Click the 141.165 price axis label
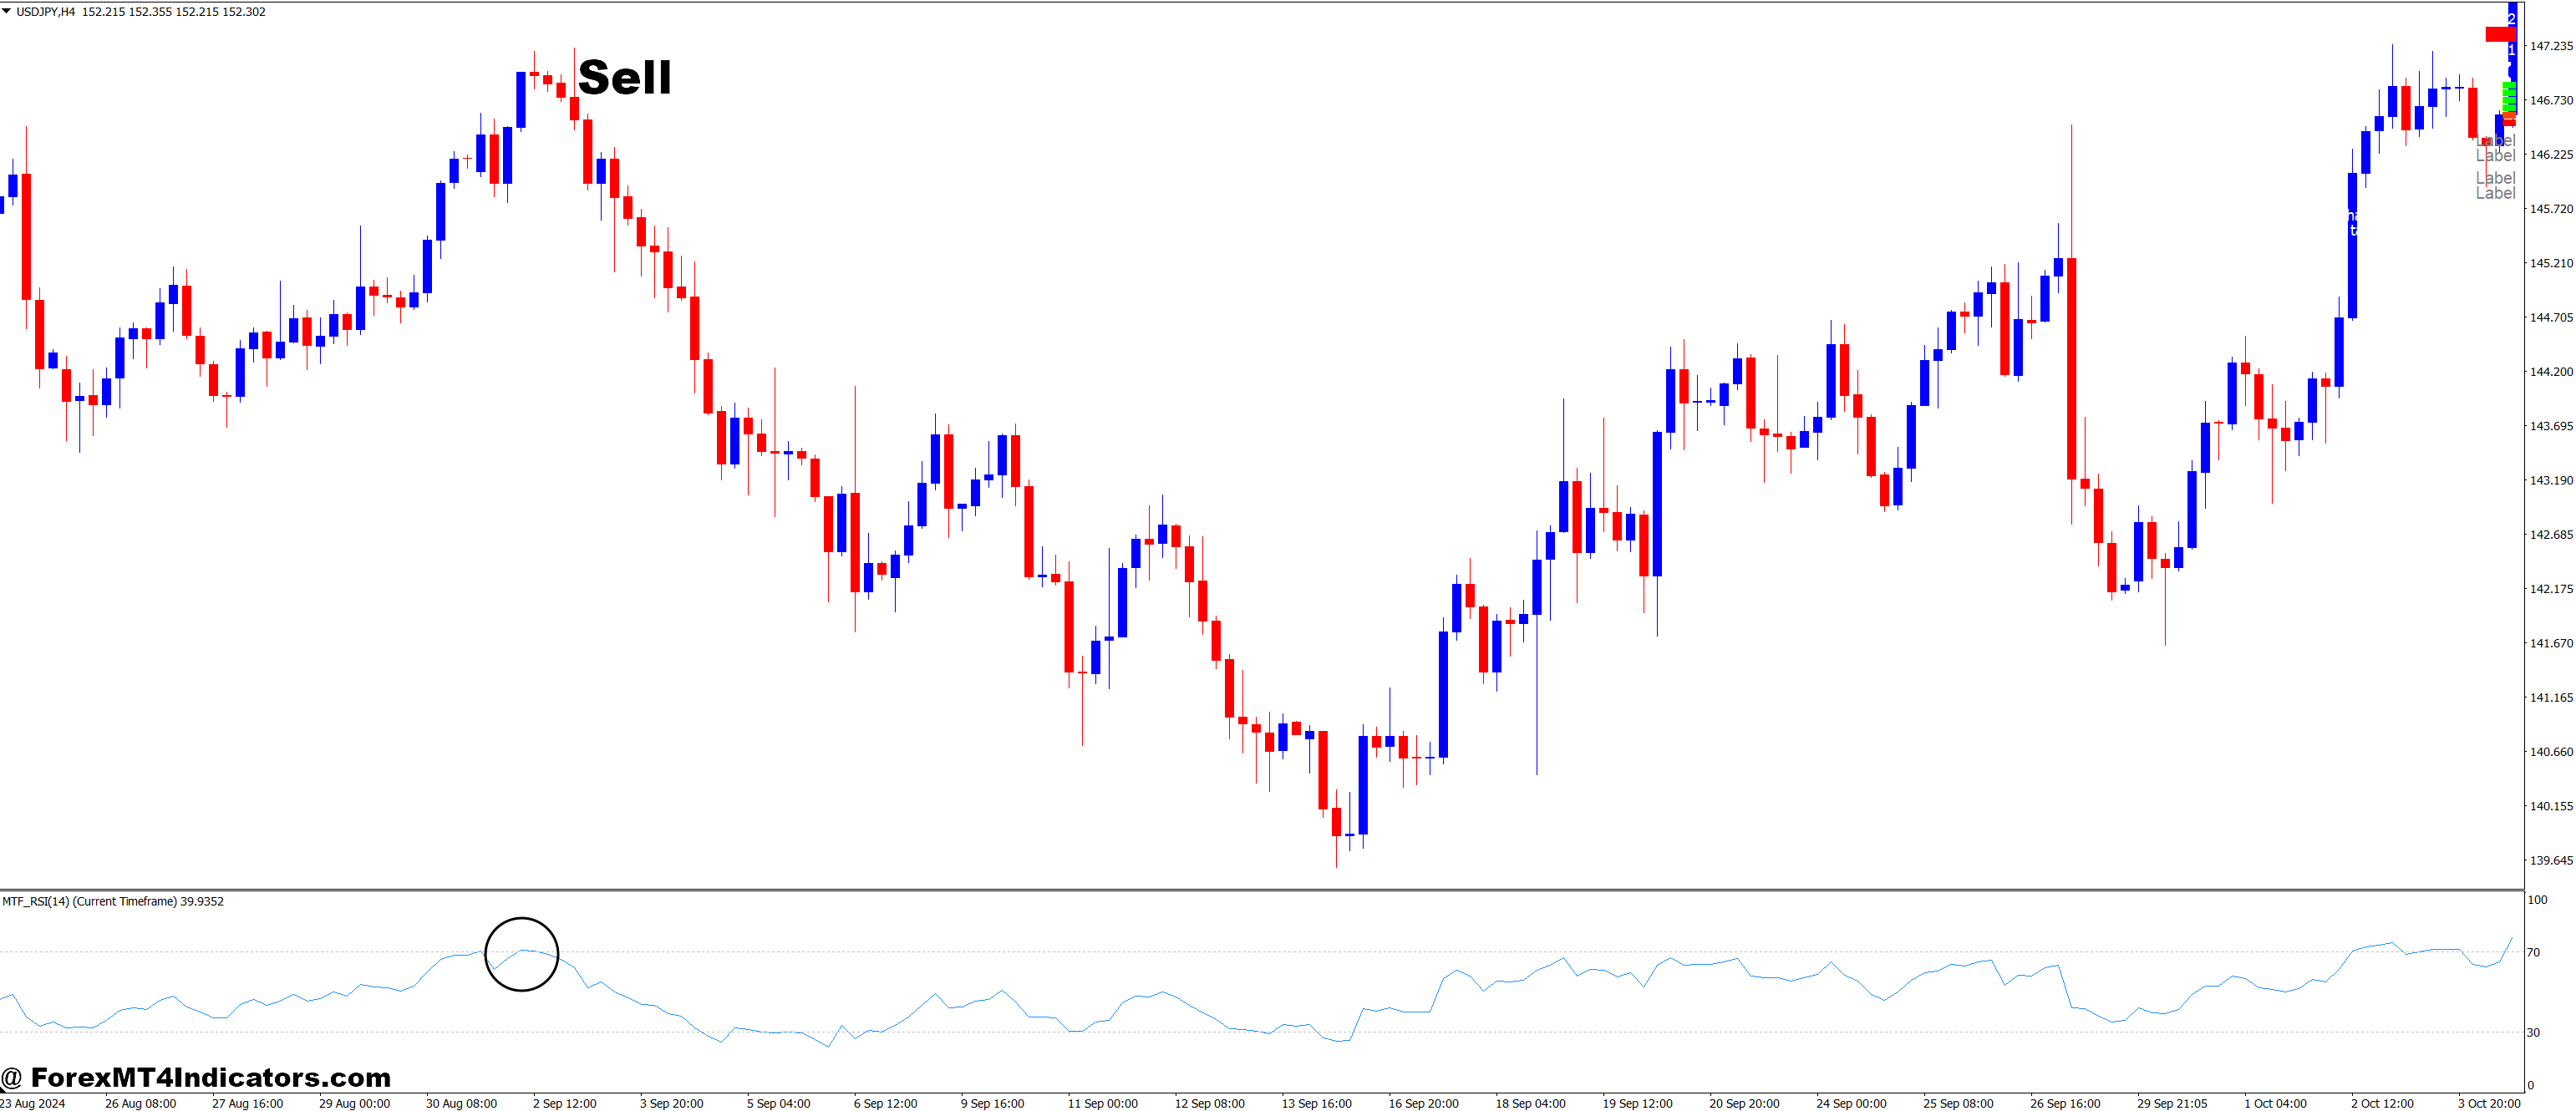The height and width of the screenshot is (1111, 2576). pyautogui.click(x=2551, y=698)
